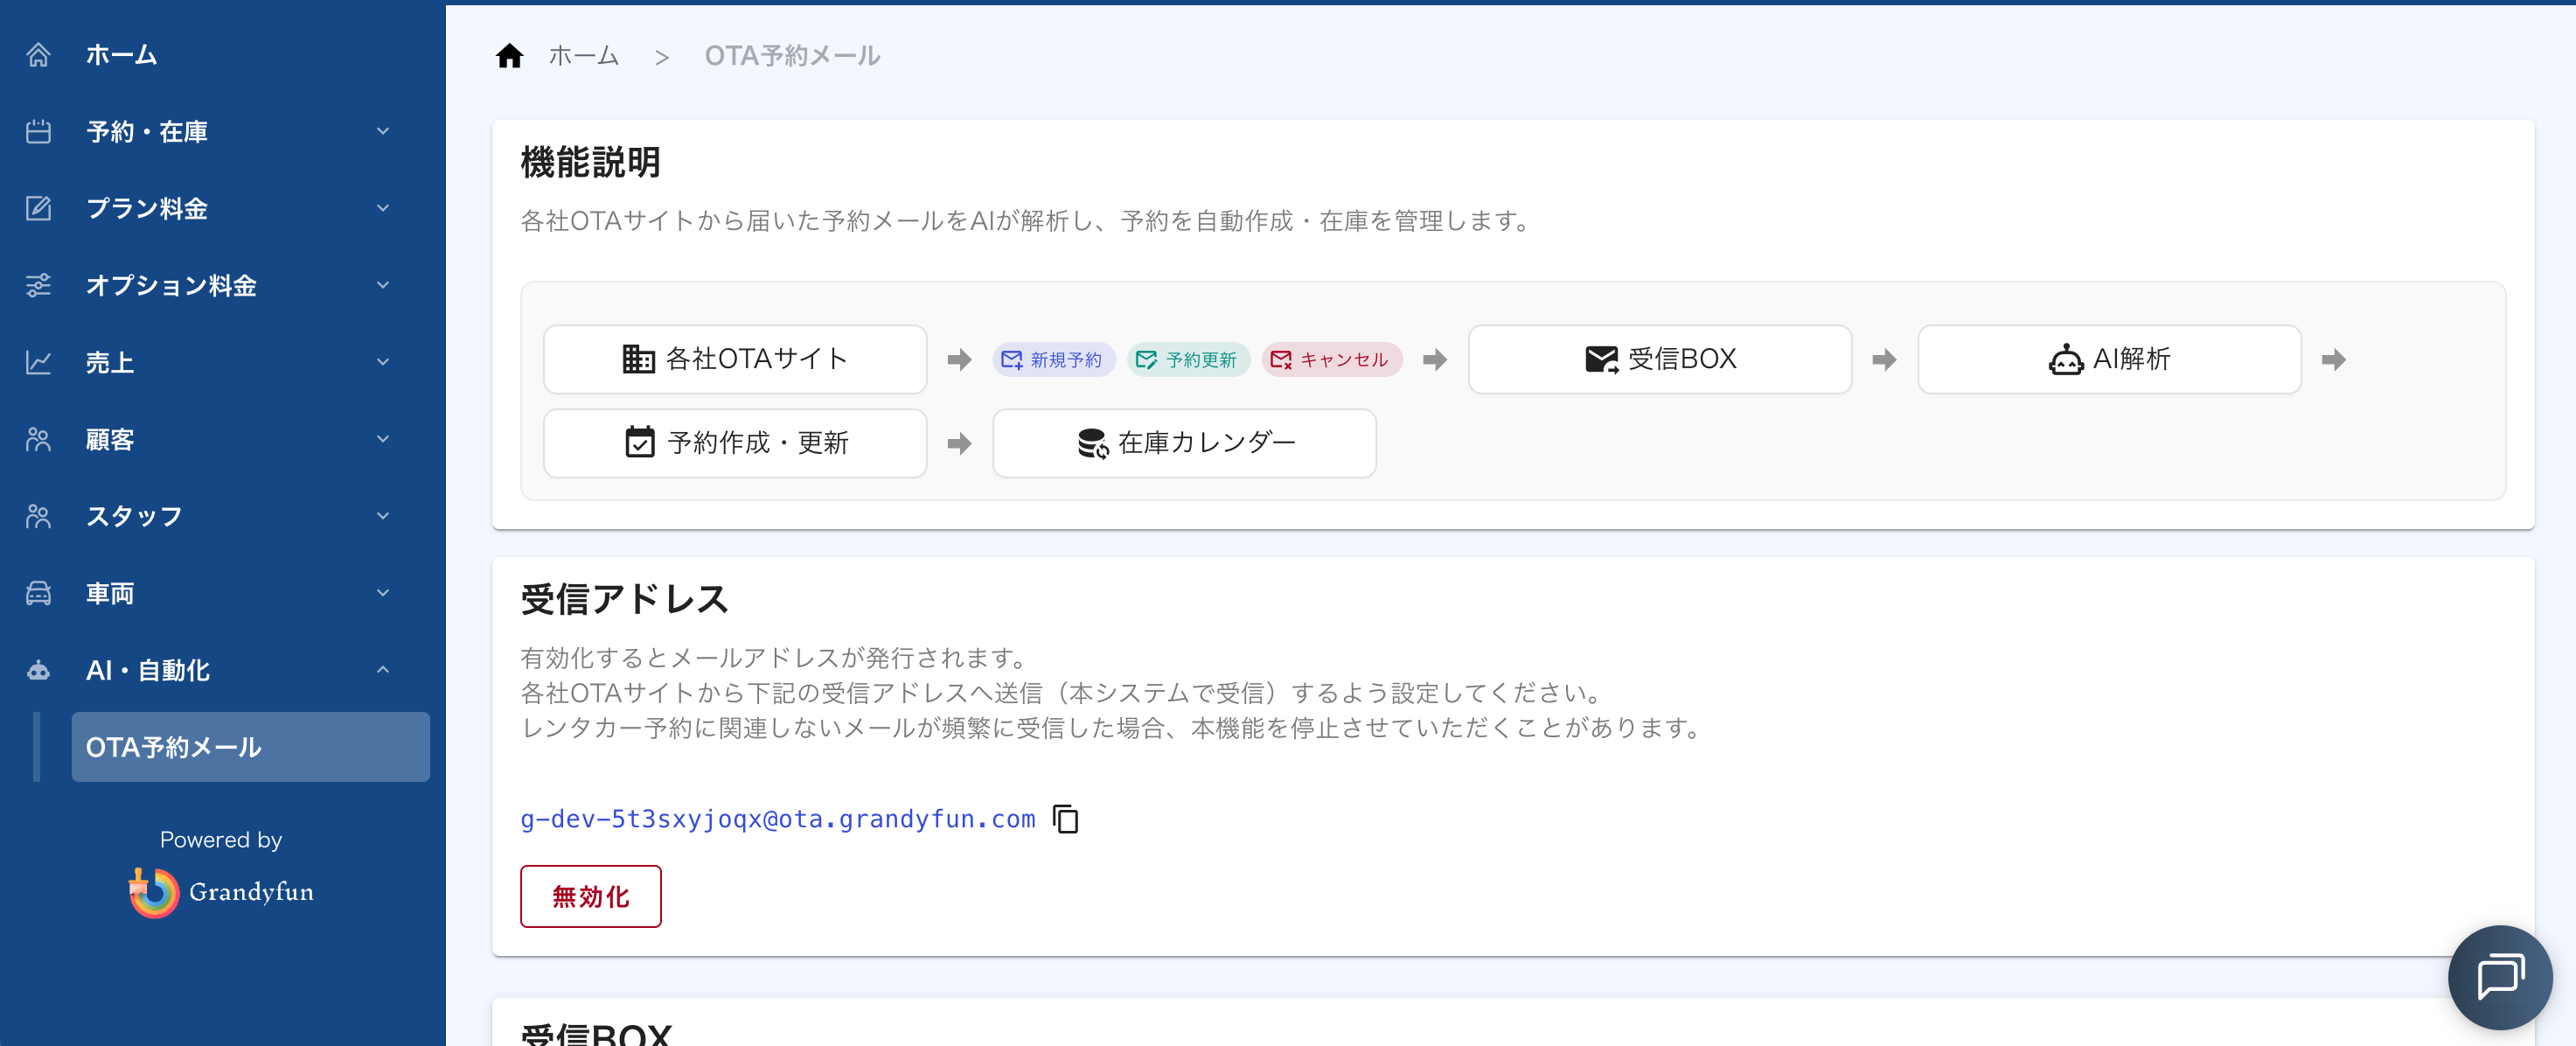Open ホーム in the sidebar
Screen dimensions: 2576x1046
(x=121, y=55)
